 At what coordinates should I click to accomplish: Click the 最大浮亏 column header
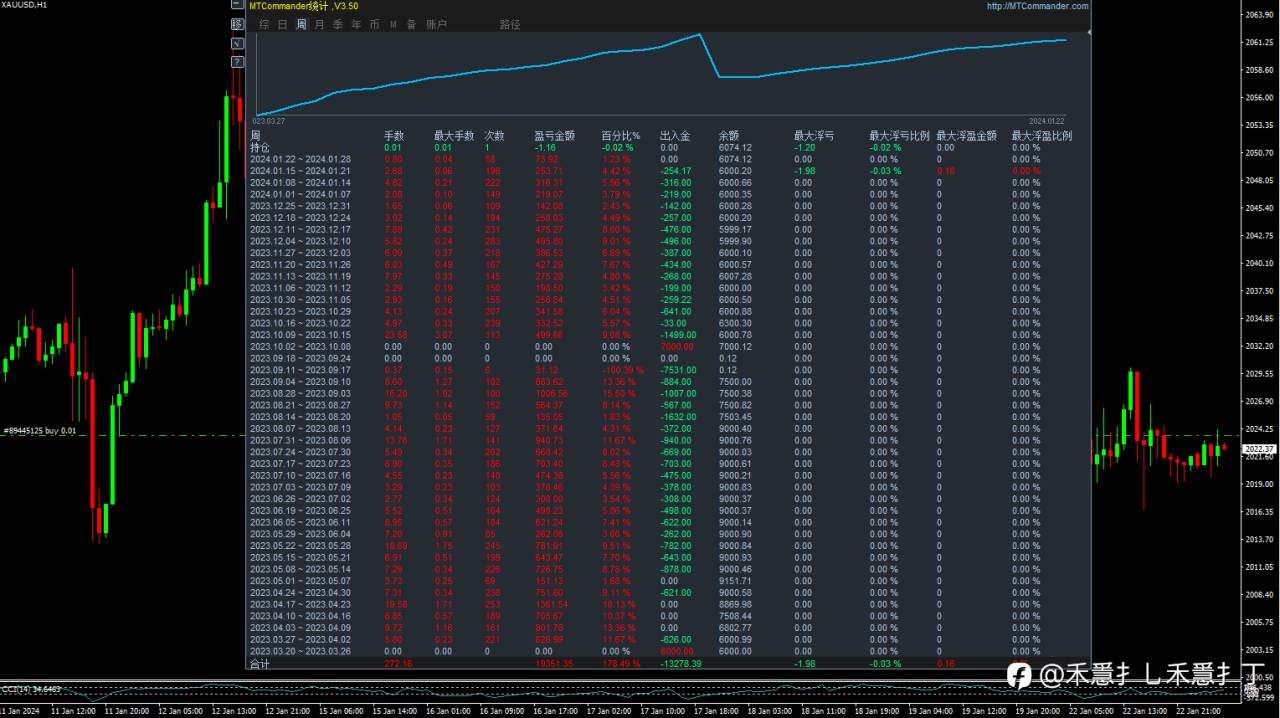pyautogui.click(x=814, y=135)
